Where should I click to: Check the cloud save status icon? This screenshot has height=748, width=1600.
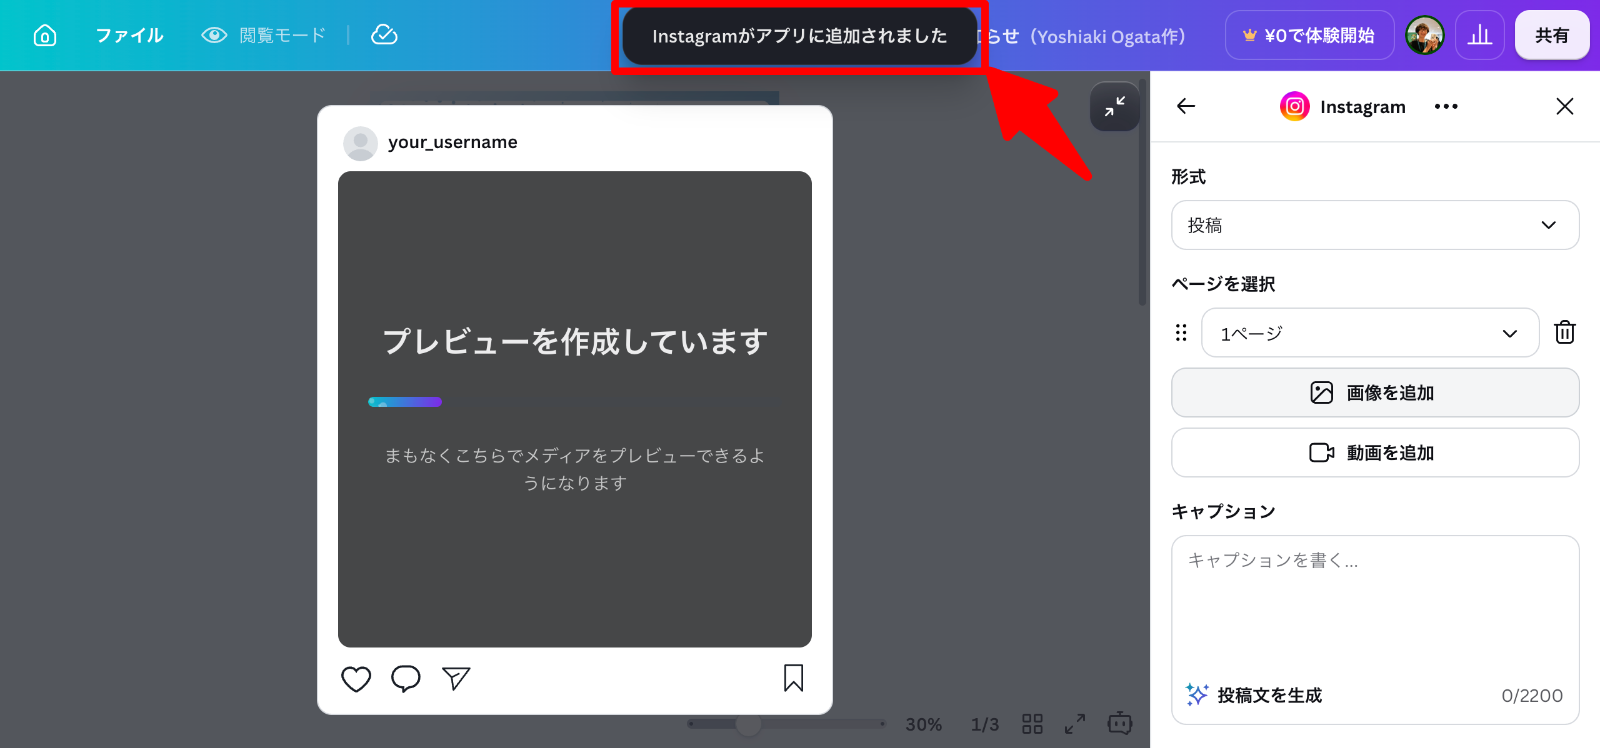click(384, 36)
